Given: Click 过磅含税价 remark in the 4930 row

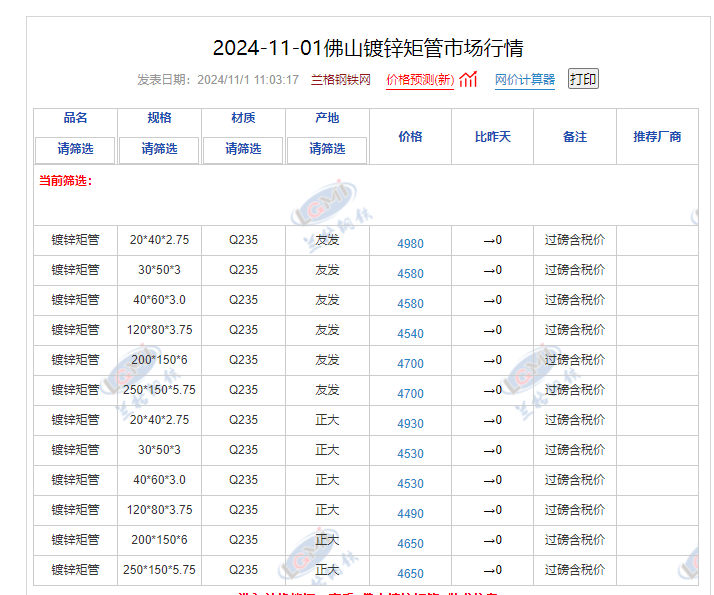Looking at the screenshot, I should click(575, 420).
